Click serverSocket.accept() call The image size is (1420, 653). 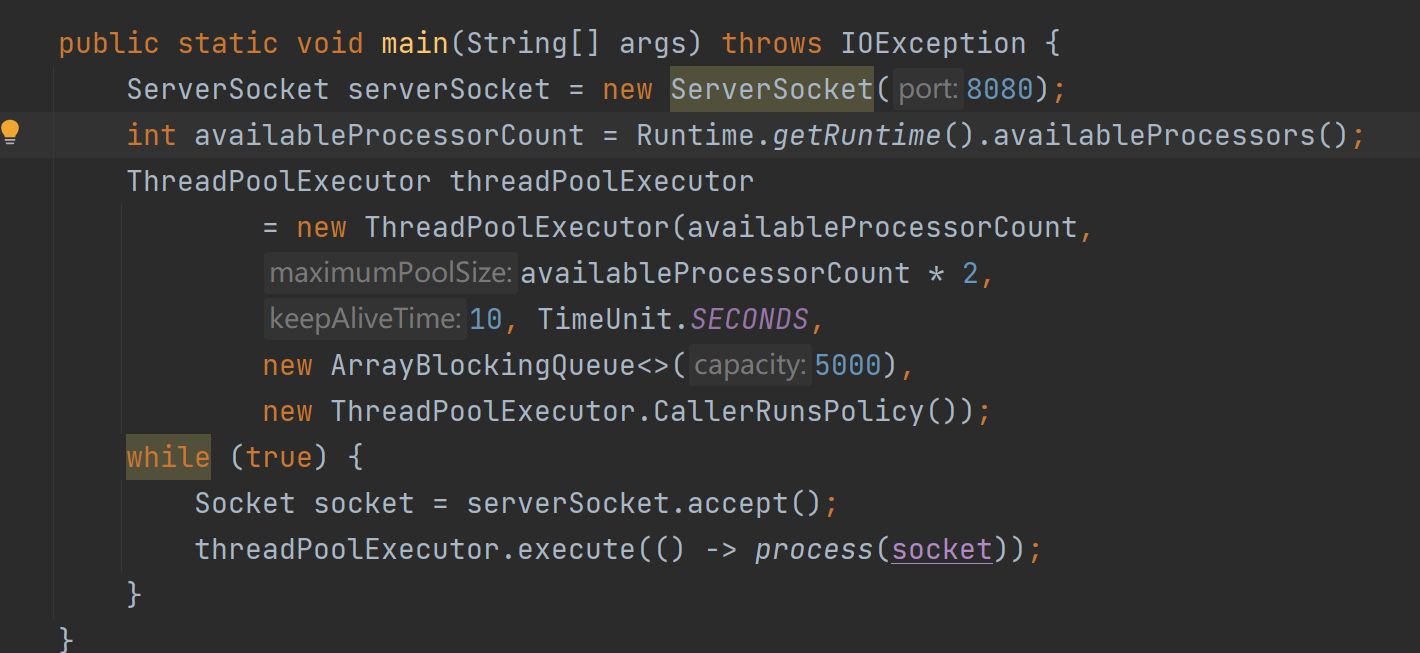tap(643, 503)
